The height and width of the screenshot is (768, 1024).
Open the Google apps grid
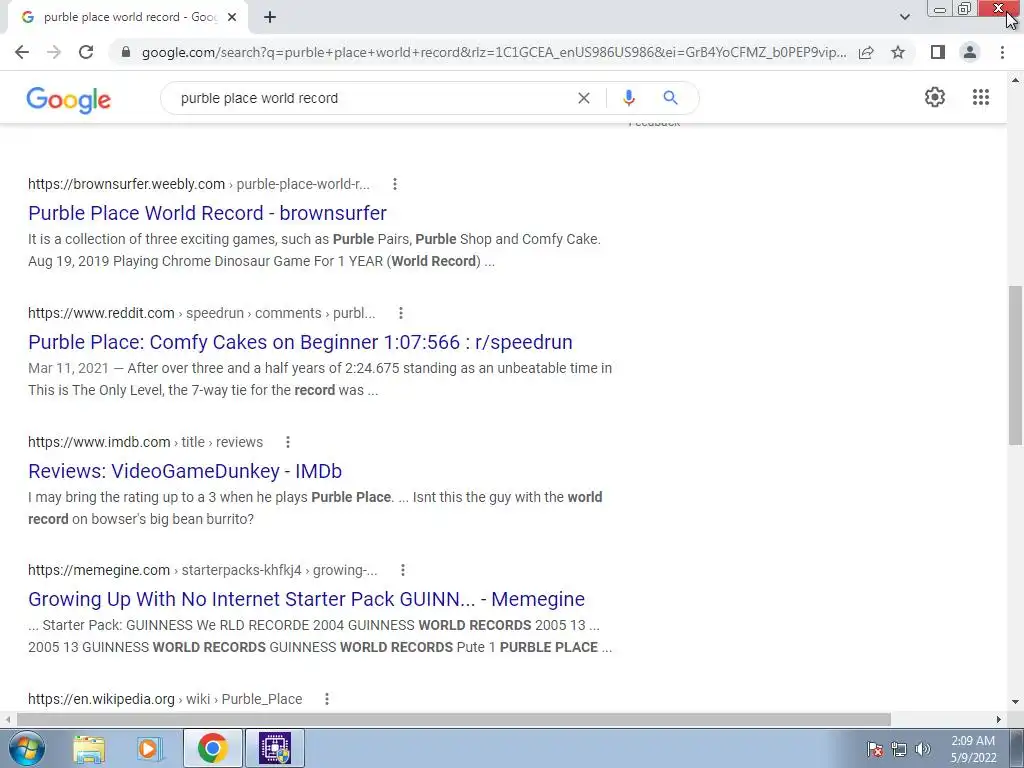[980, 97]
